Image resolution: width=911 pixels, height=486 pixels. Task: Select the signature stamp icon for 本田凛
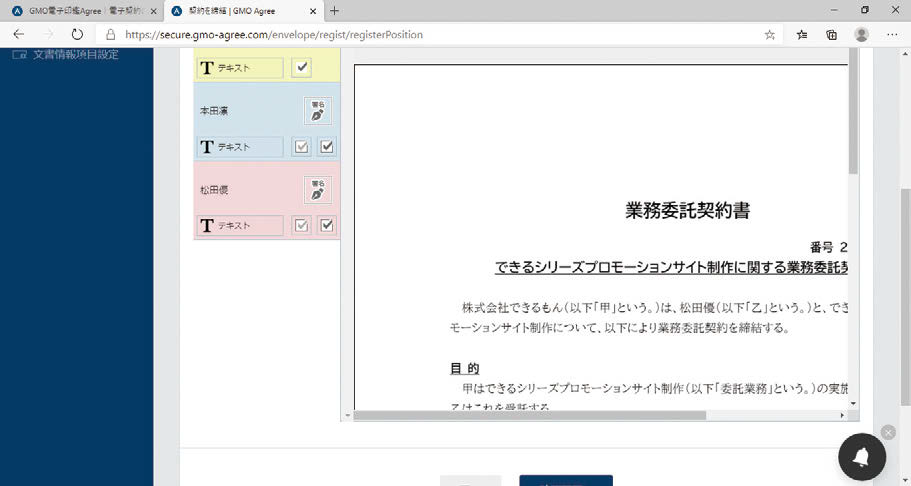pos(318,110)
